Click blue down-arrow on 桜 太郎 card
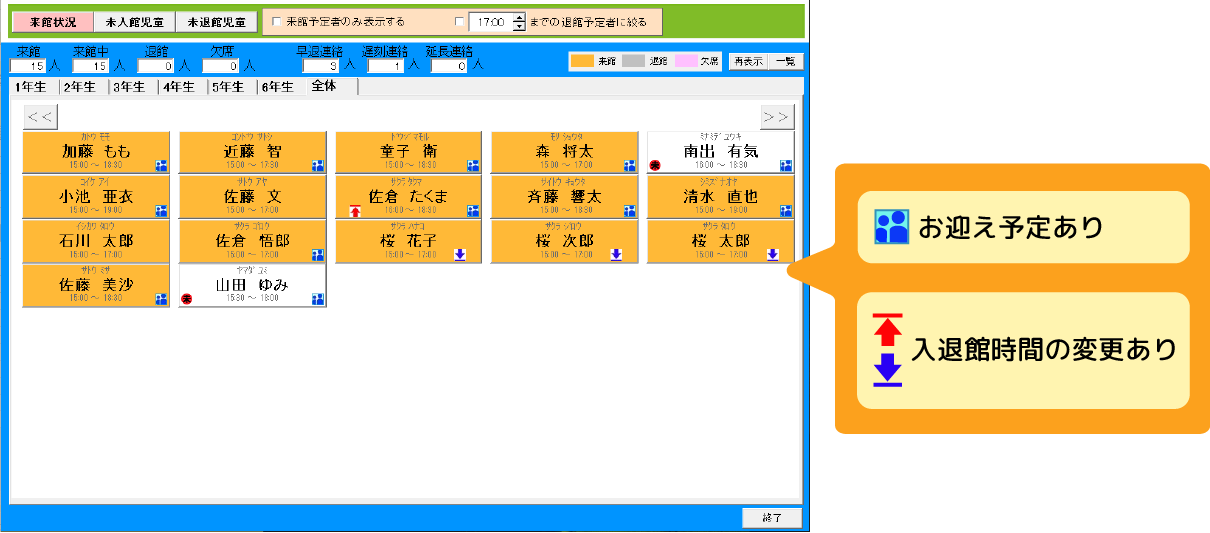Image resolution: width=1210 pixels, height=533 pixels. coord(772,255)
